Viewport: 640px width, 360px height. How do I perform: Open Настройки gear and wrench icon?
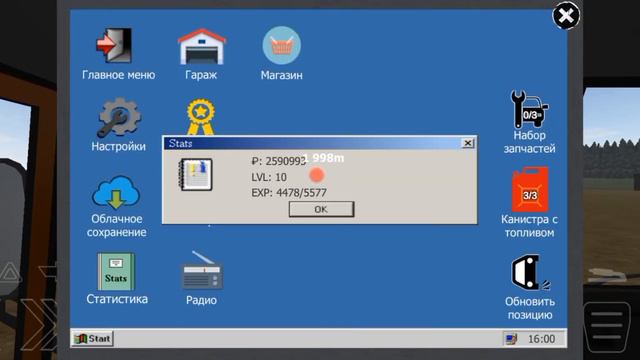(x=118, y=117)
